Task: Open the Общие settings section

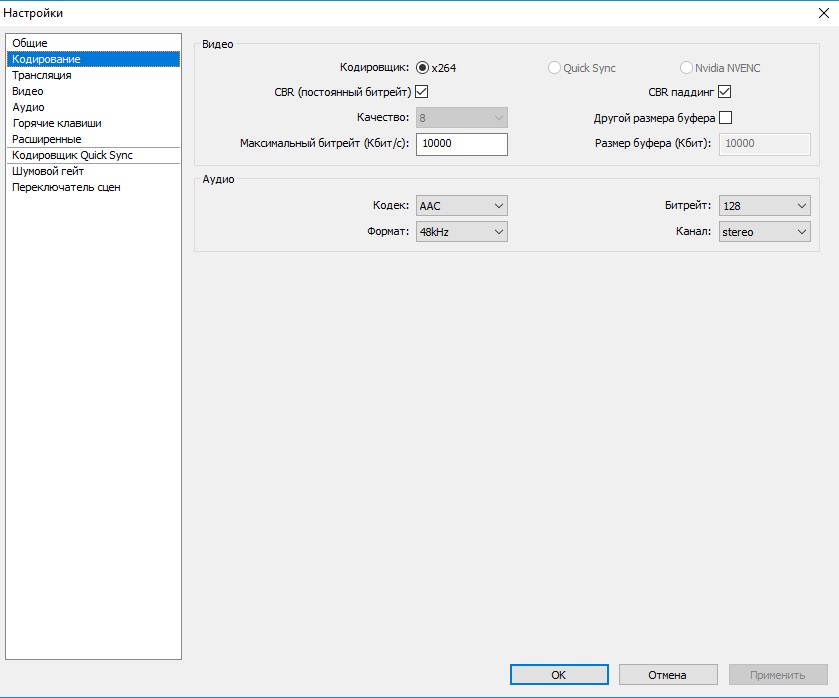Action: (x=30, y=43)
